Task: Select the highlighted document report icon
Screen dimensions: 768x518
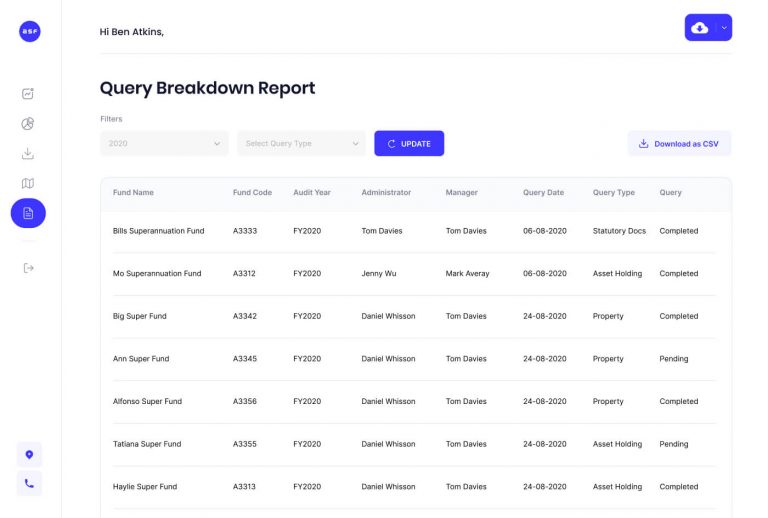Action: (x=28, y=213)
